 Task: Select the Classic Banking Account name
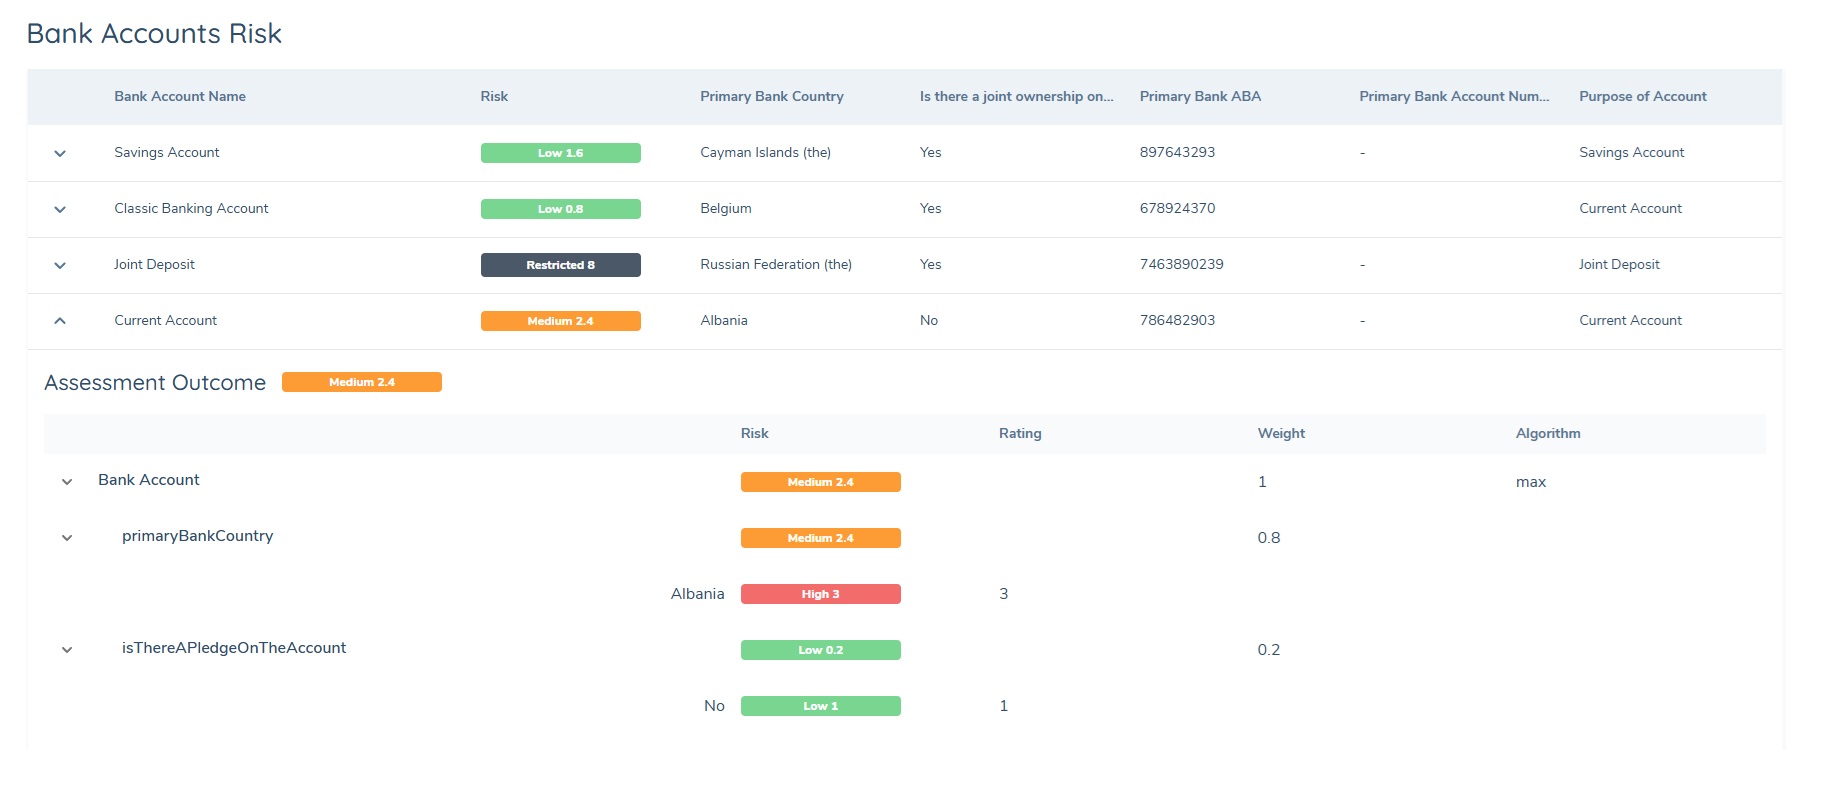pos(191,209)
